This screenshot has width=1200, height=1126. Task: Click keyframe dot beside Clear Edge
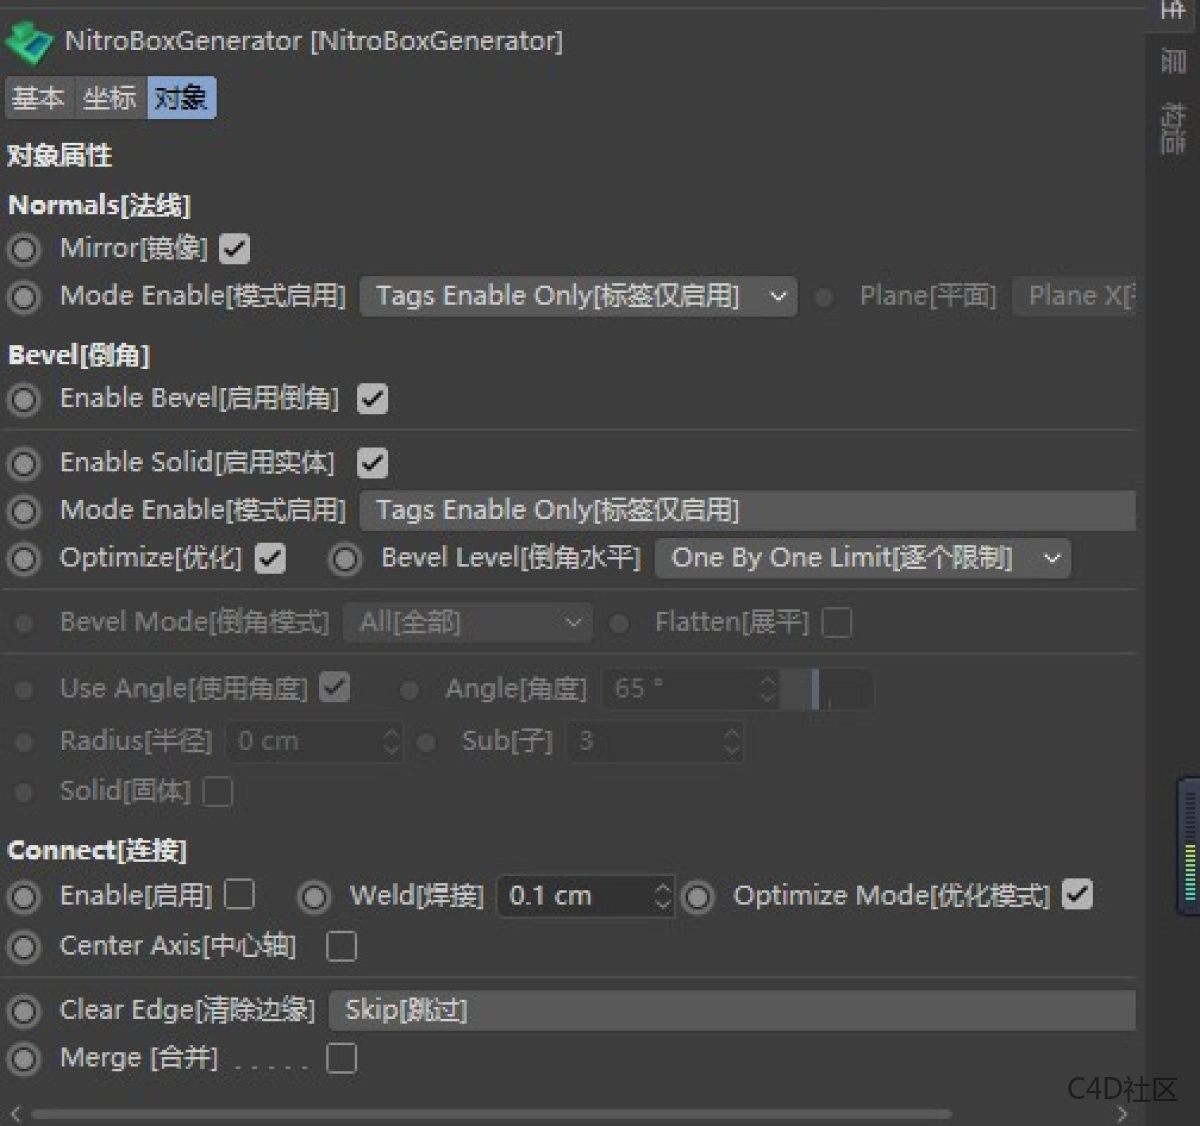[24, 1011]
